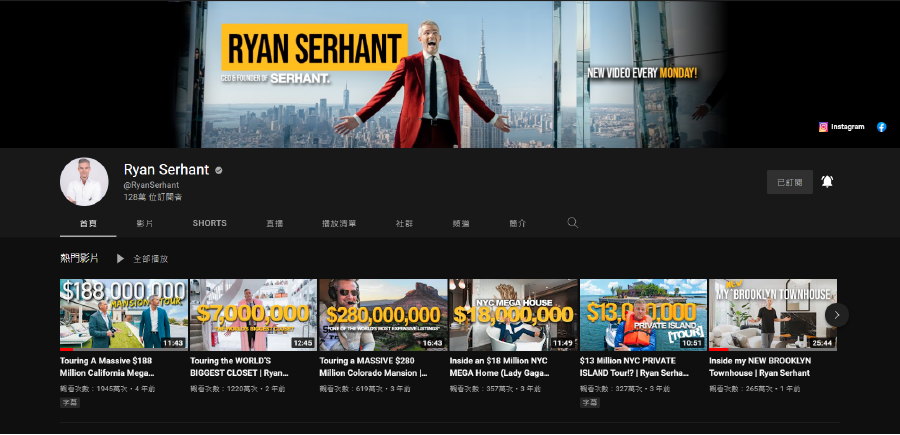Click the 128萬 位訂閱者 subscriber count
This screenshot has height=435, width=900.
click(x=153, y=197)
